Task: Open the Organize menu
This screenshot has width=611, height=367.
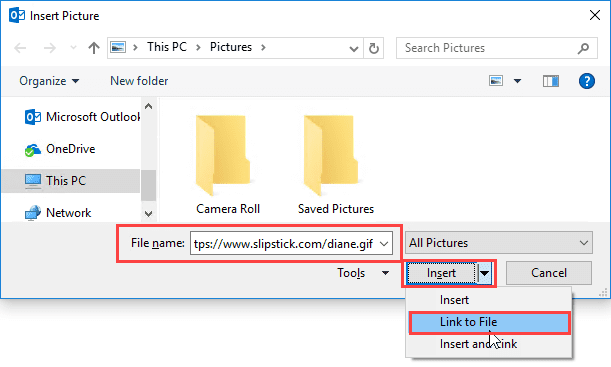Action: click(49, 81)
